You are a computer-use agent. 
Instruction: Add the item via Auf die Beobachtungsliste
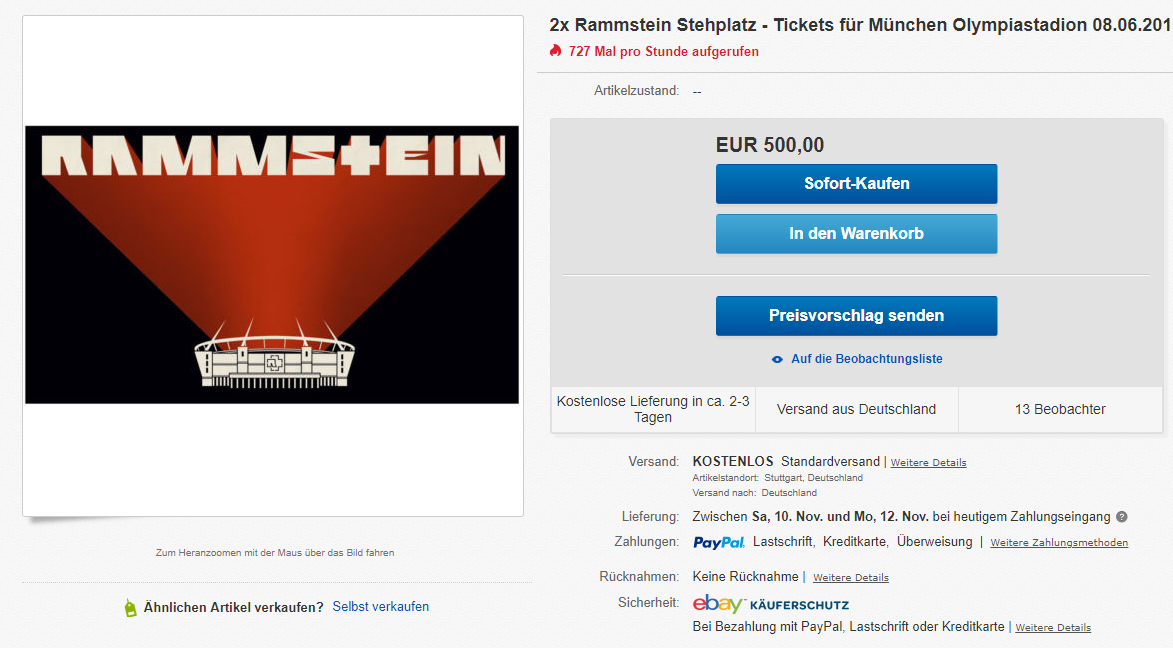pyautogui.click(x=866, y=359)
